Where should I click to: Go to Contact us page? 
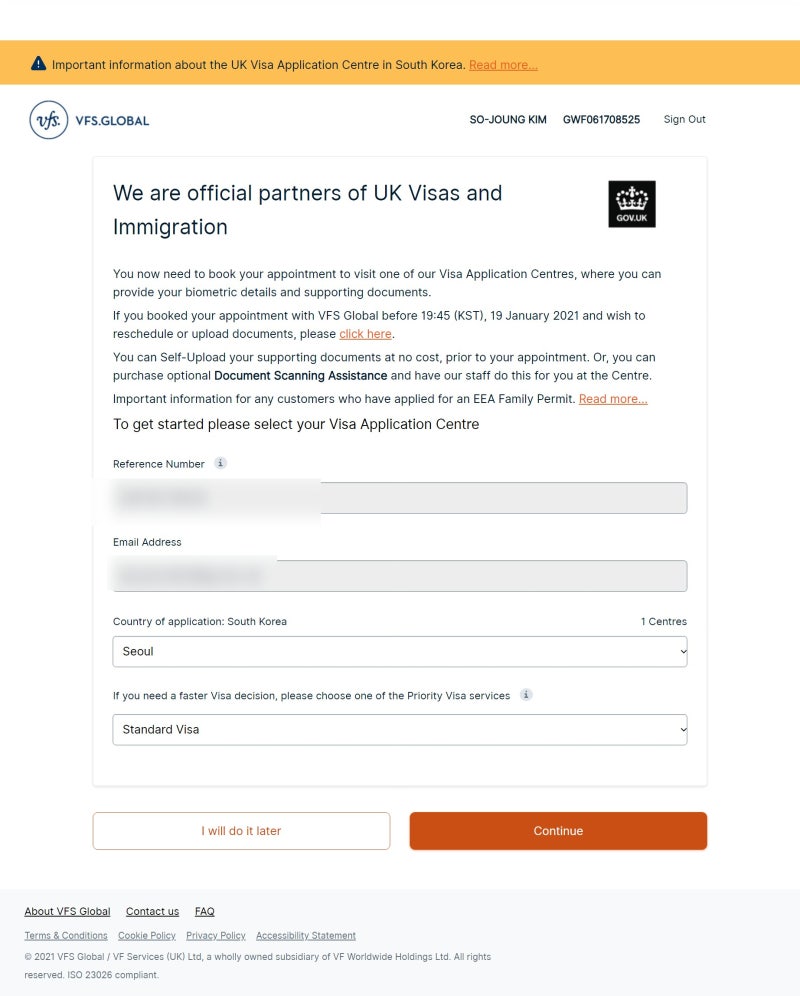pos(152,911)
